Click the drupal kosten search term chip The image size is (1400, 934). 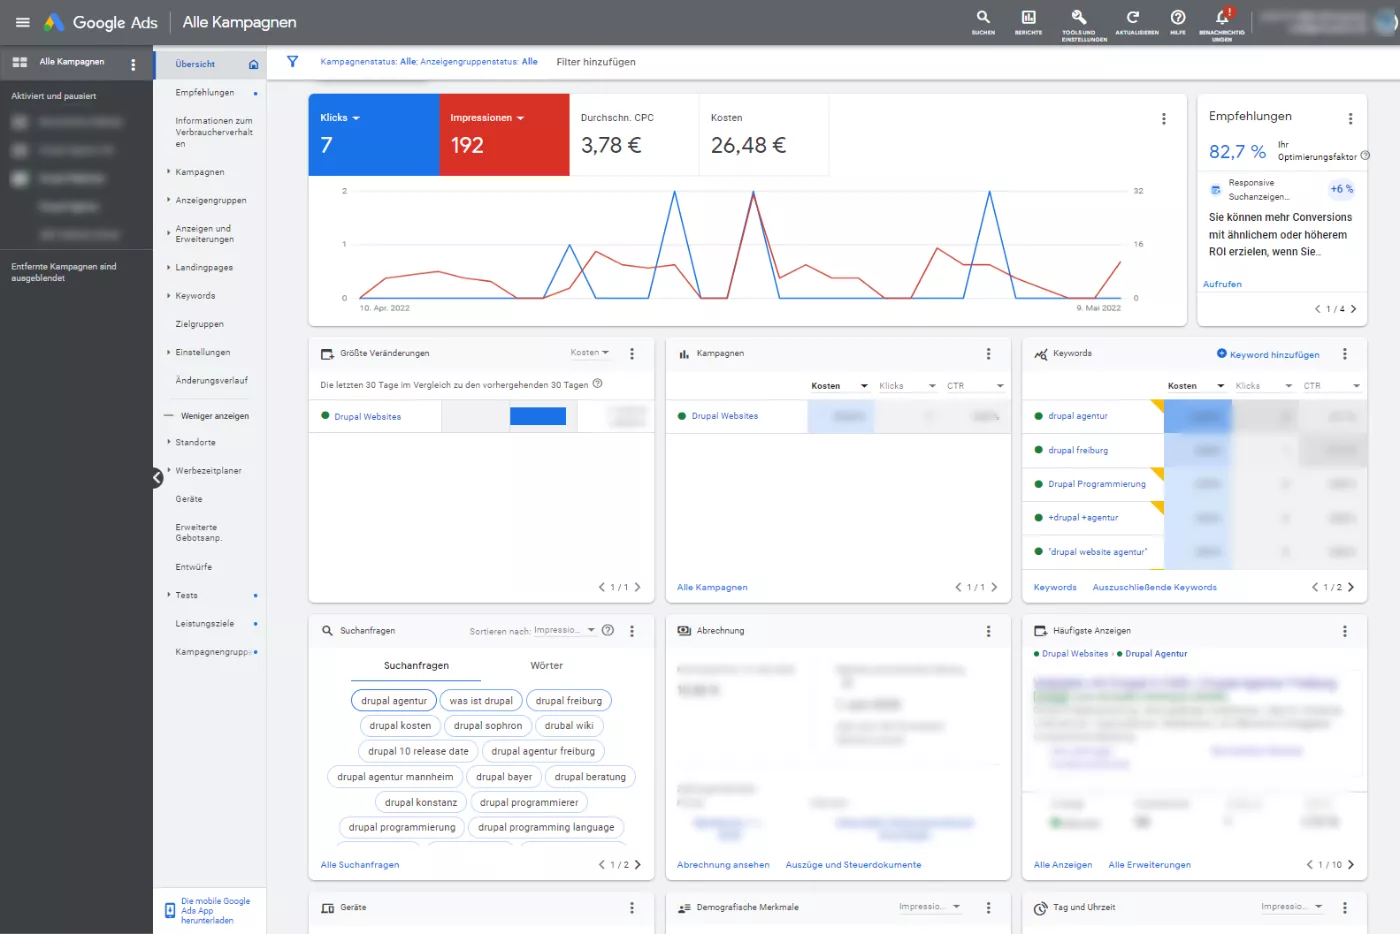point(400,726)
